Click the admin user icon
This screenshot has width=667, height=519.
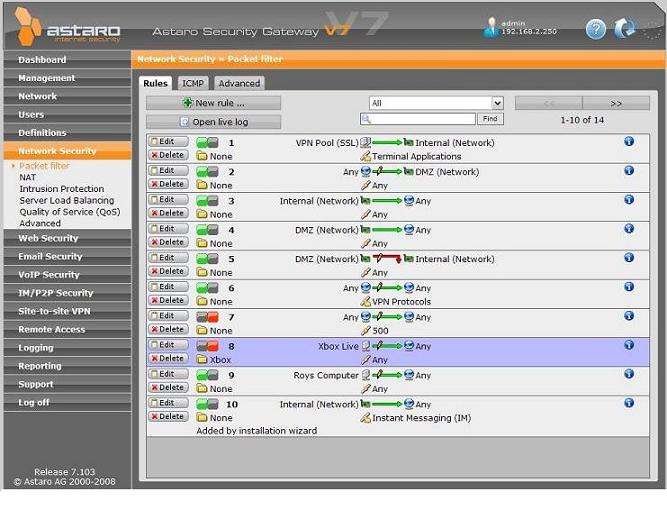[490, 28]
